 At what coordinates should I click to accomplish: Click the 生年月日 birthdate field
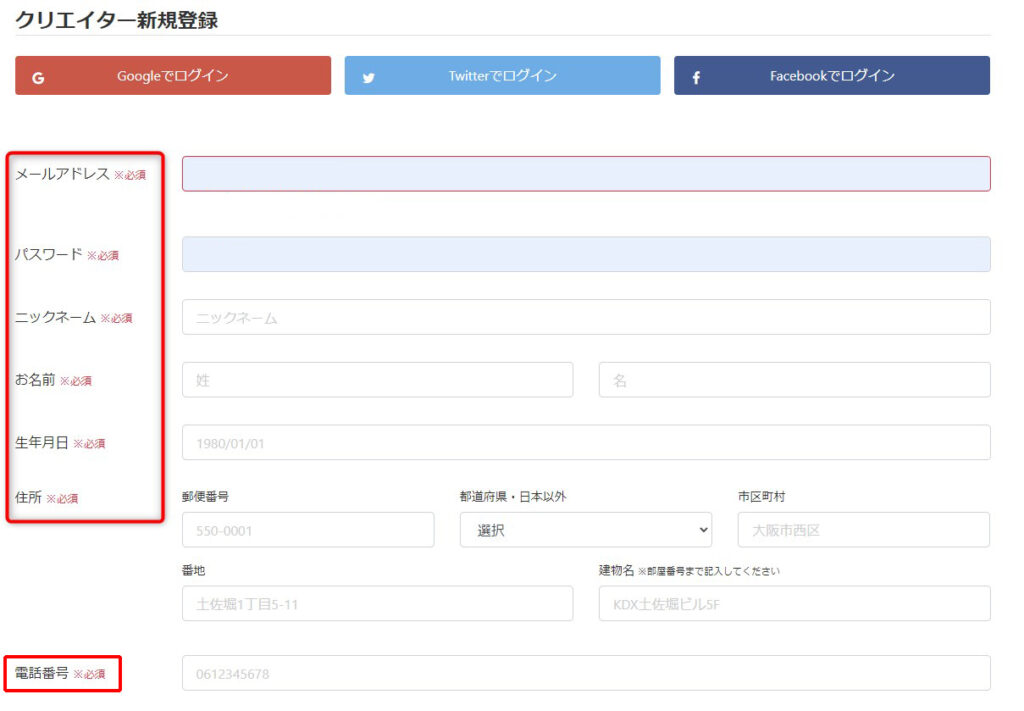pos(585,441)
